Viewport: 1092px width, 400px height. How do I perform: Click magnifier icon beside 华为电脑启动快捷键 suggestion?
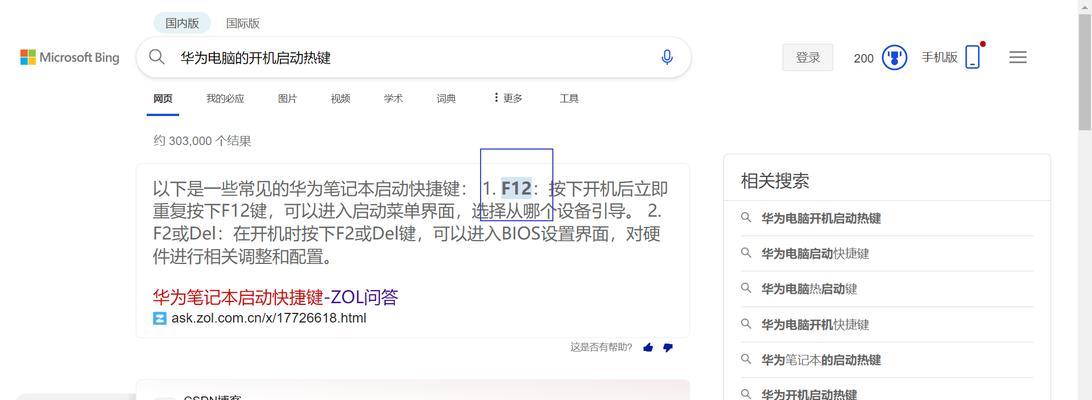pyautogui.click(x=746, y=253)
